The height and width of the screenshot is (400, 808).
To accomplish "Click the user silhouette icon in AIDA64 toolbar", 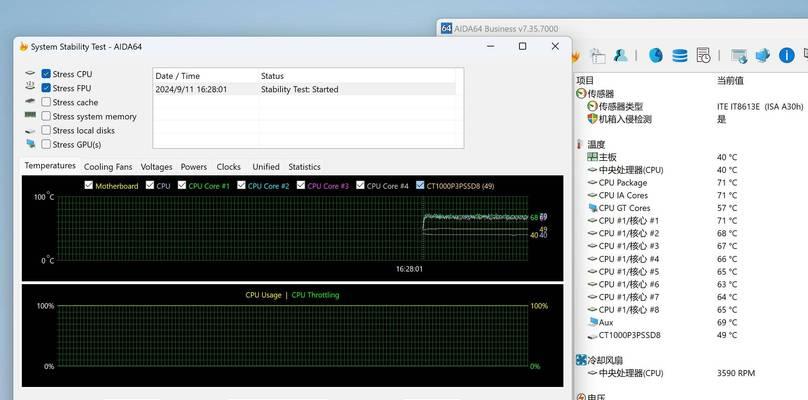I will 620,55.
